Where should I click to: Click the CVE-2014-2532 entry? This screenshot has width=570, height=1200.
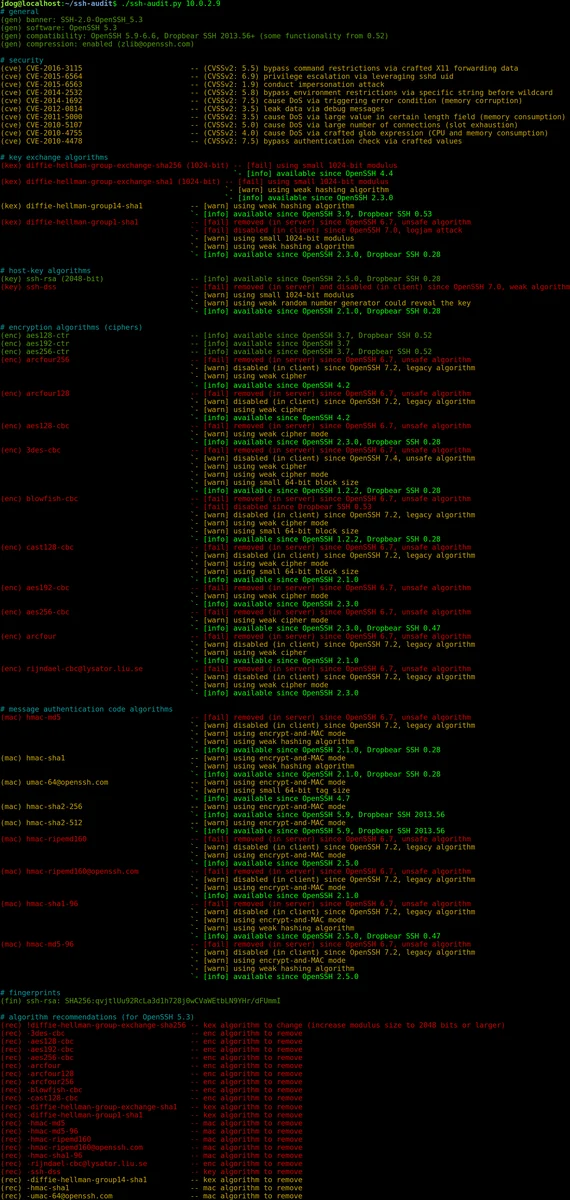click(279, 93)
